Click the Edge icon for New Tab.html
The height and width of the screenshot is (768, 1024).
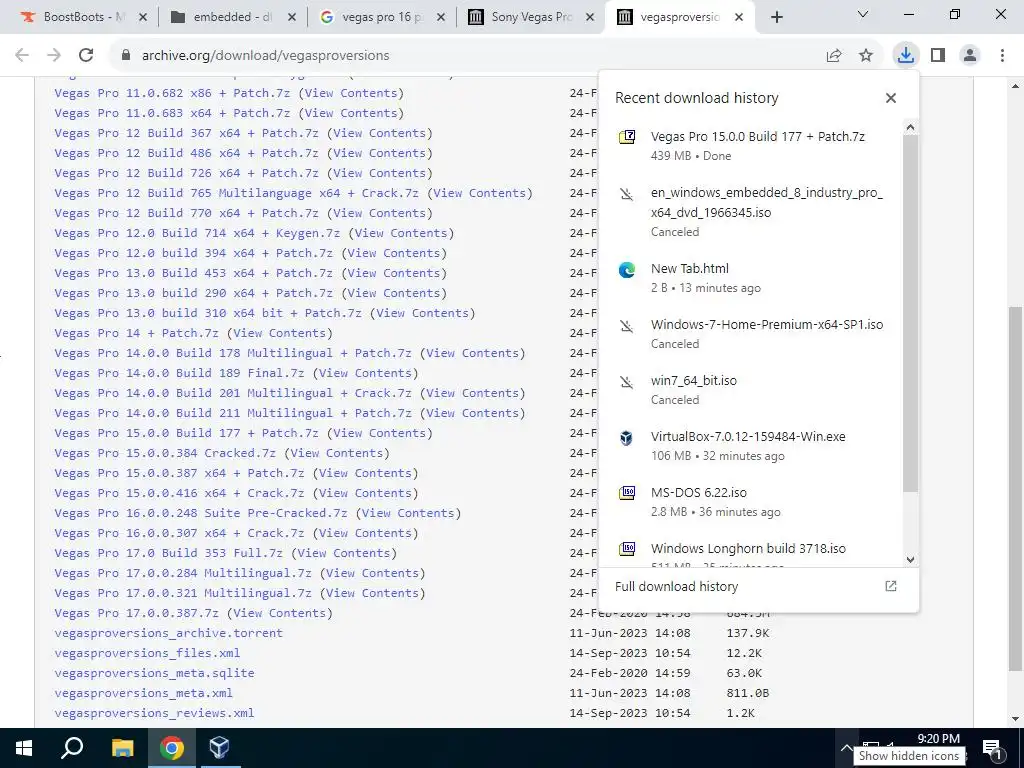[627, 270]
